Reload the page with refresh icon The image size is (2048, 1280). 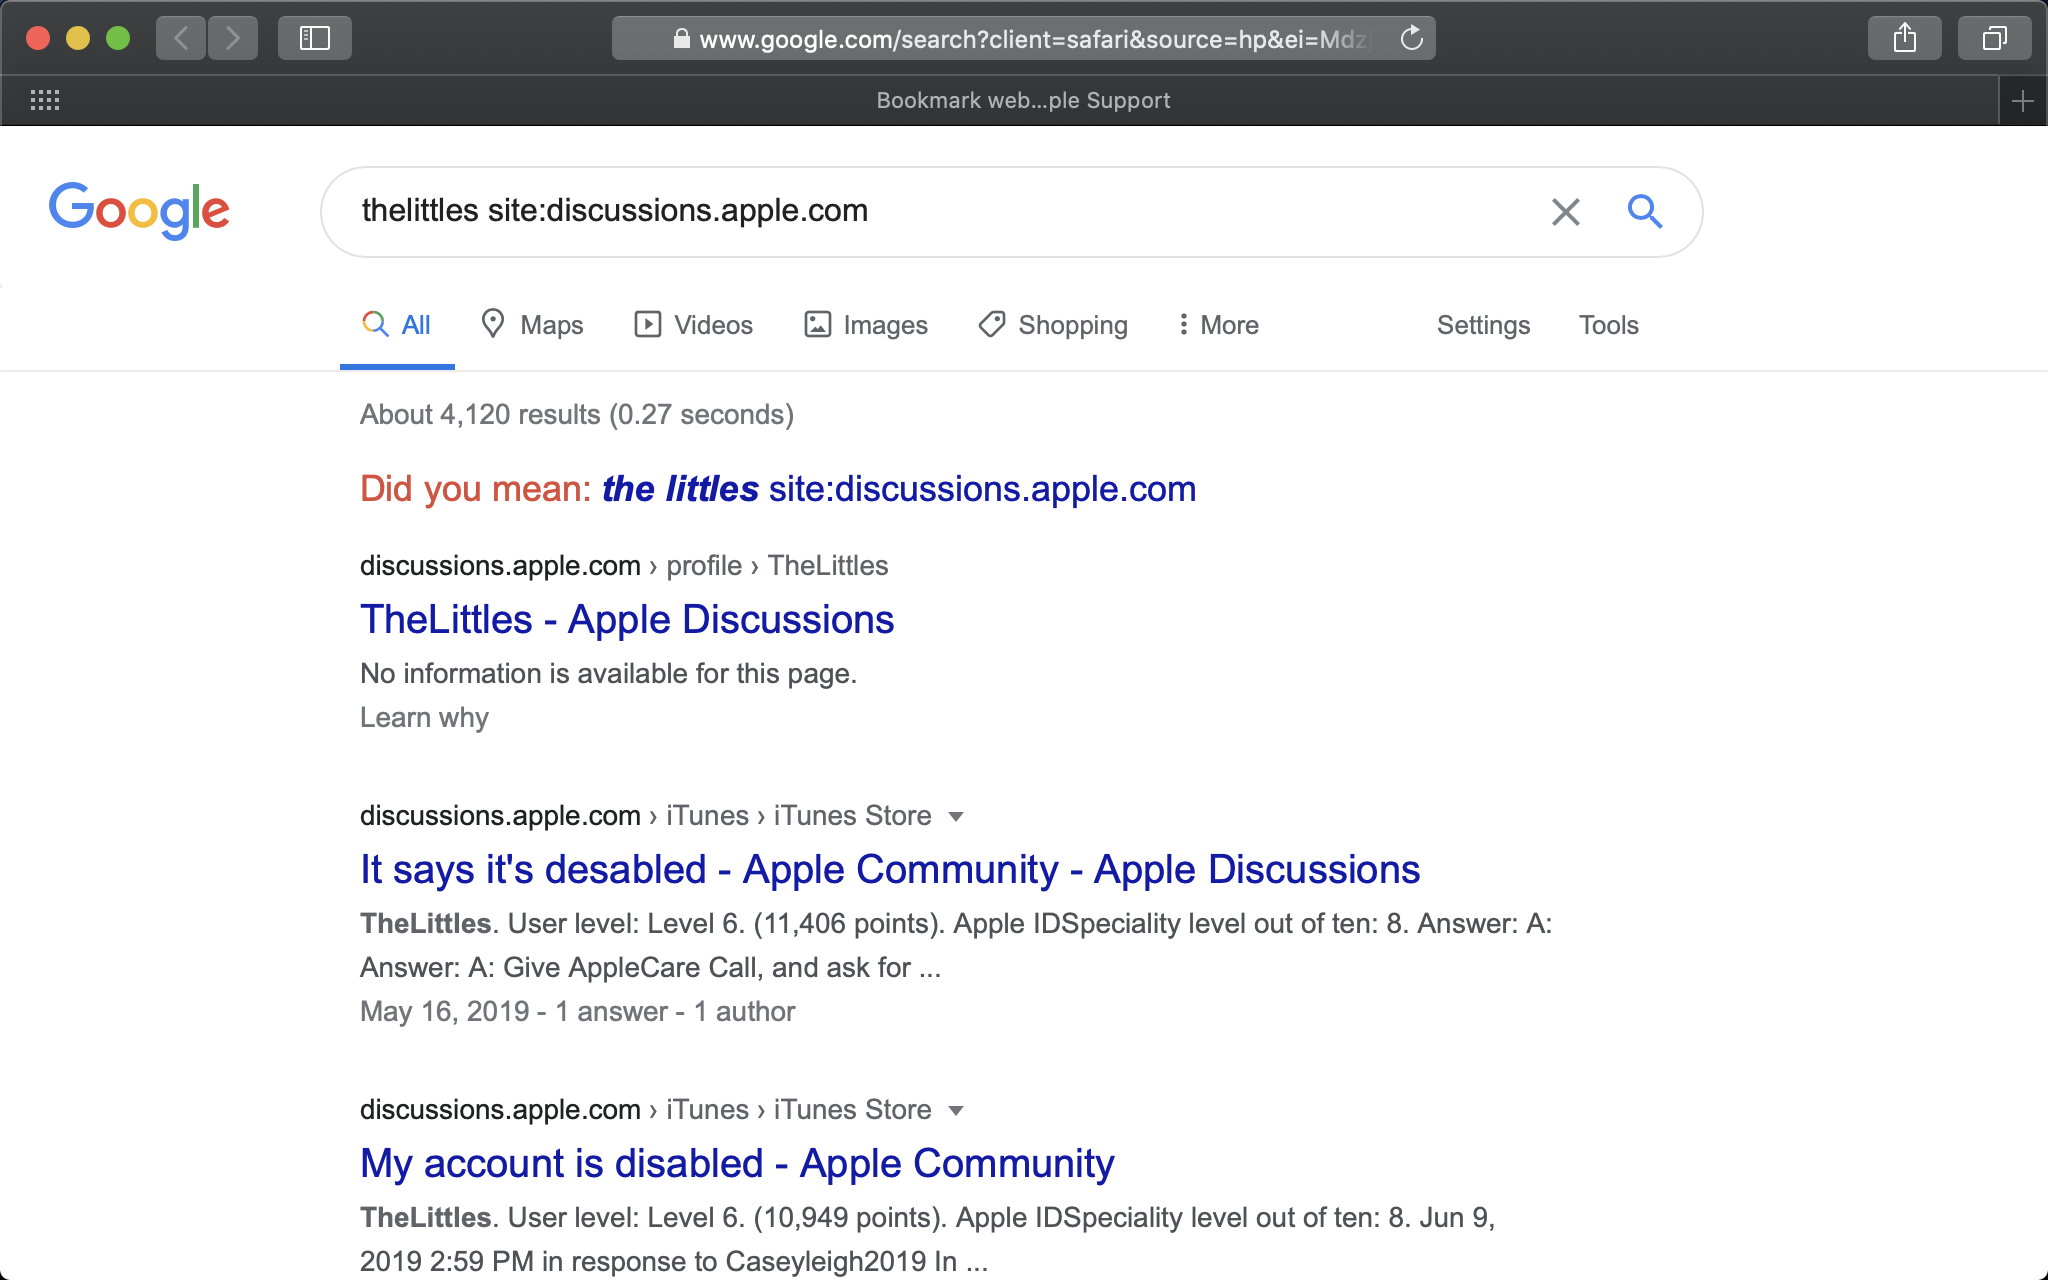click(x=1411, y=39)
